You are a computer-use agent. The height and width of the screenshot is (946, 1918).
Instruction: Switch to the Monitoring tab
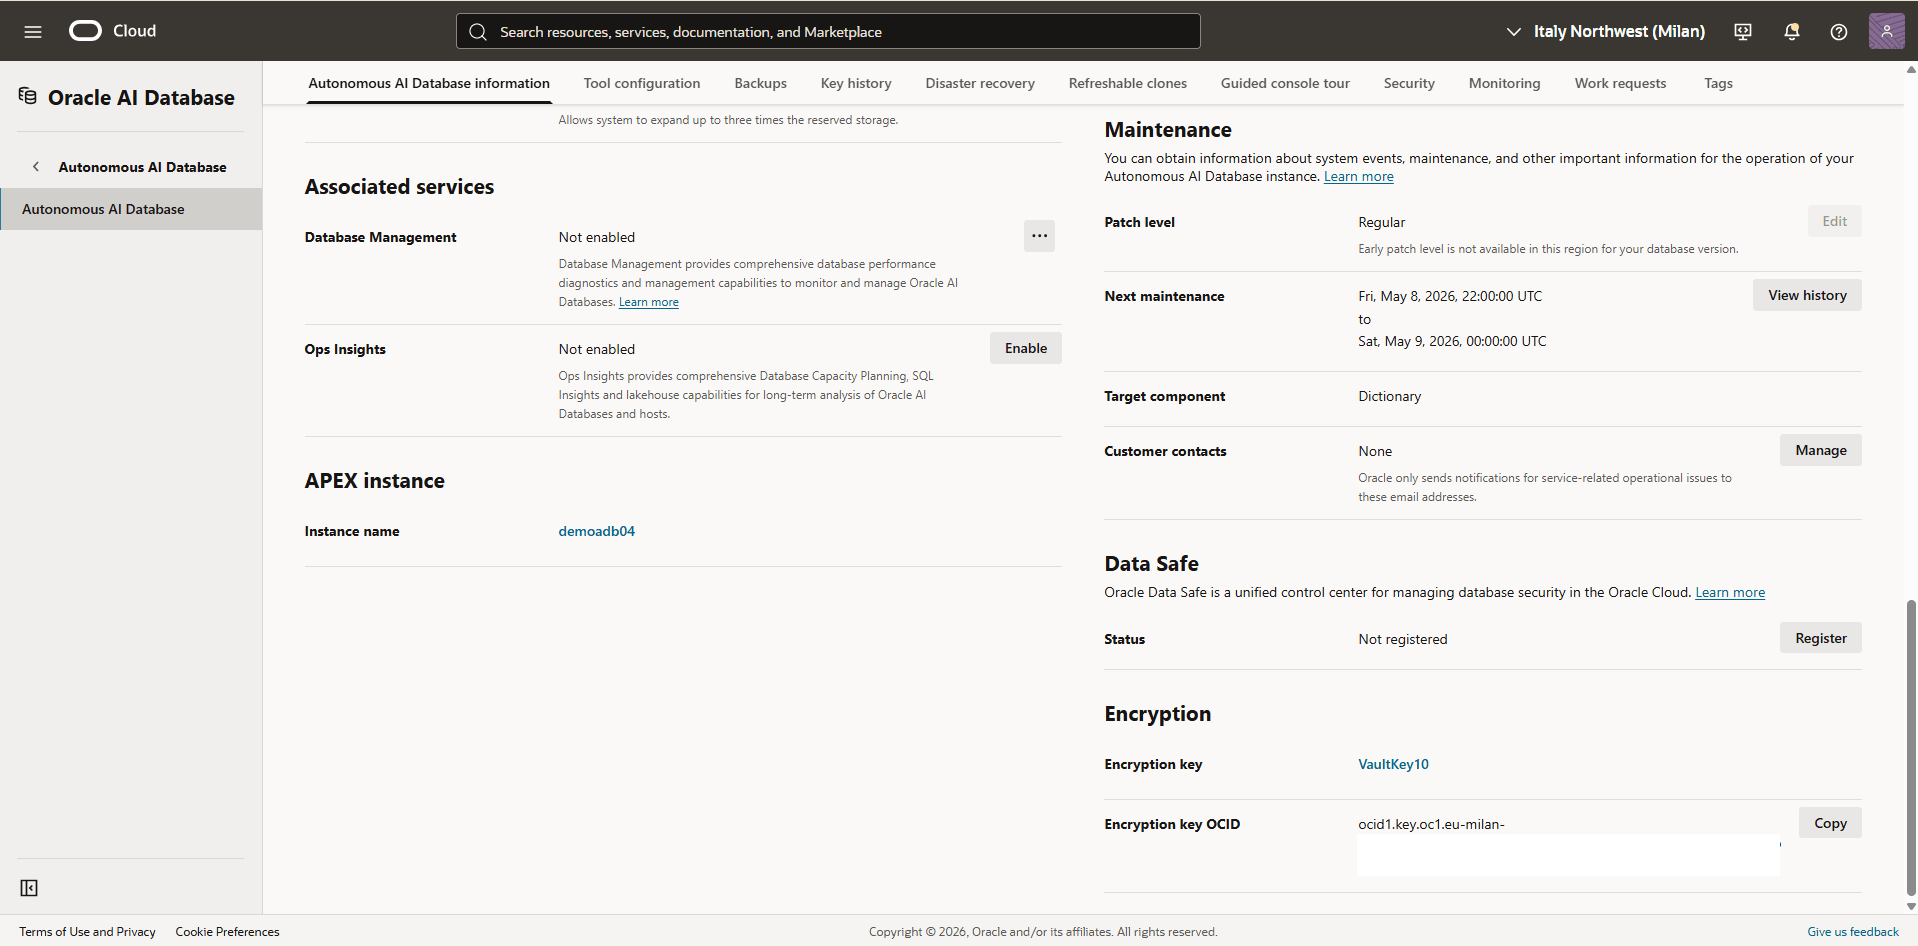pyautogui.click(x=1504, y=83)
